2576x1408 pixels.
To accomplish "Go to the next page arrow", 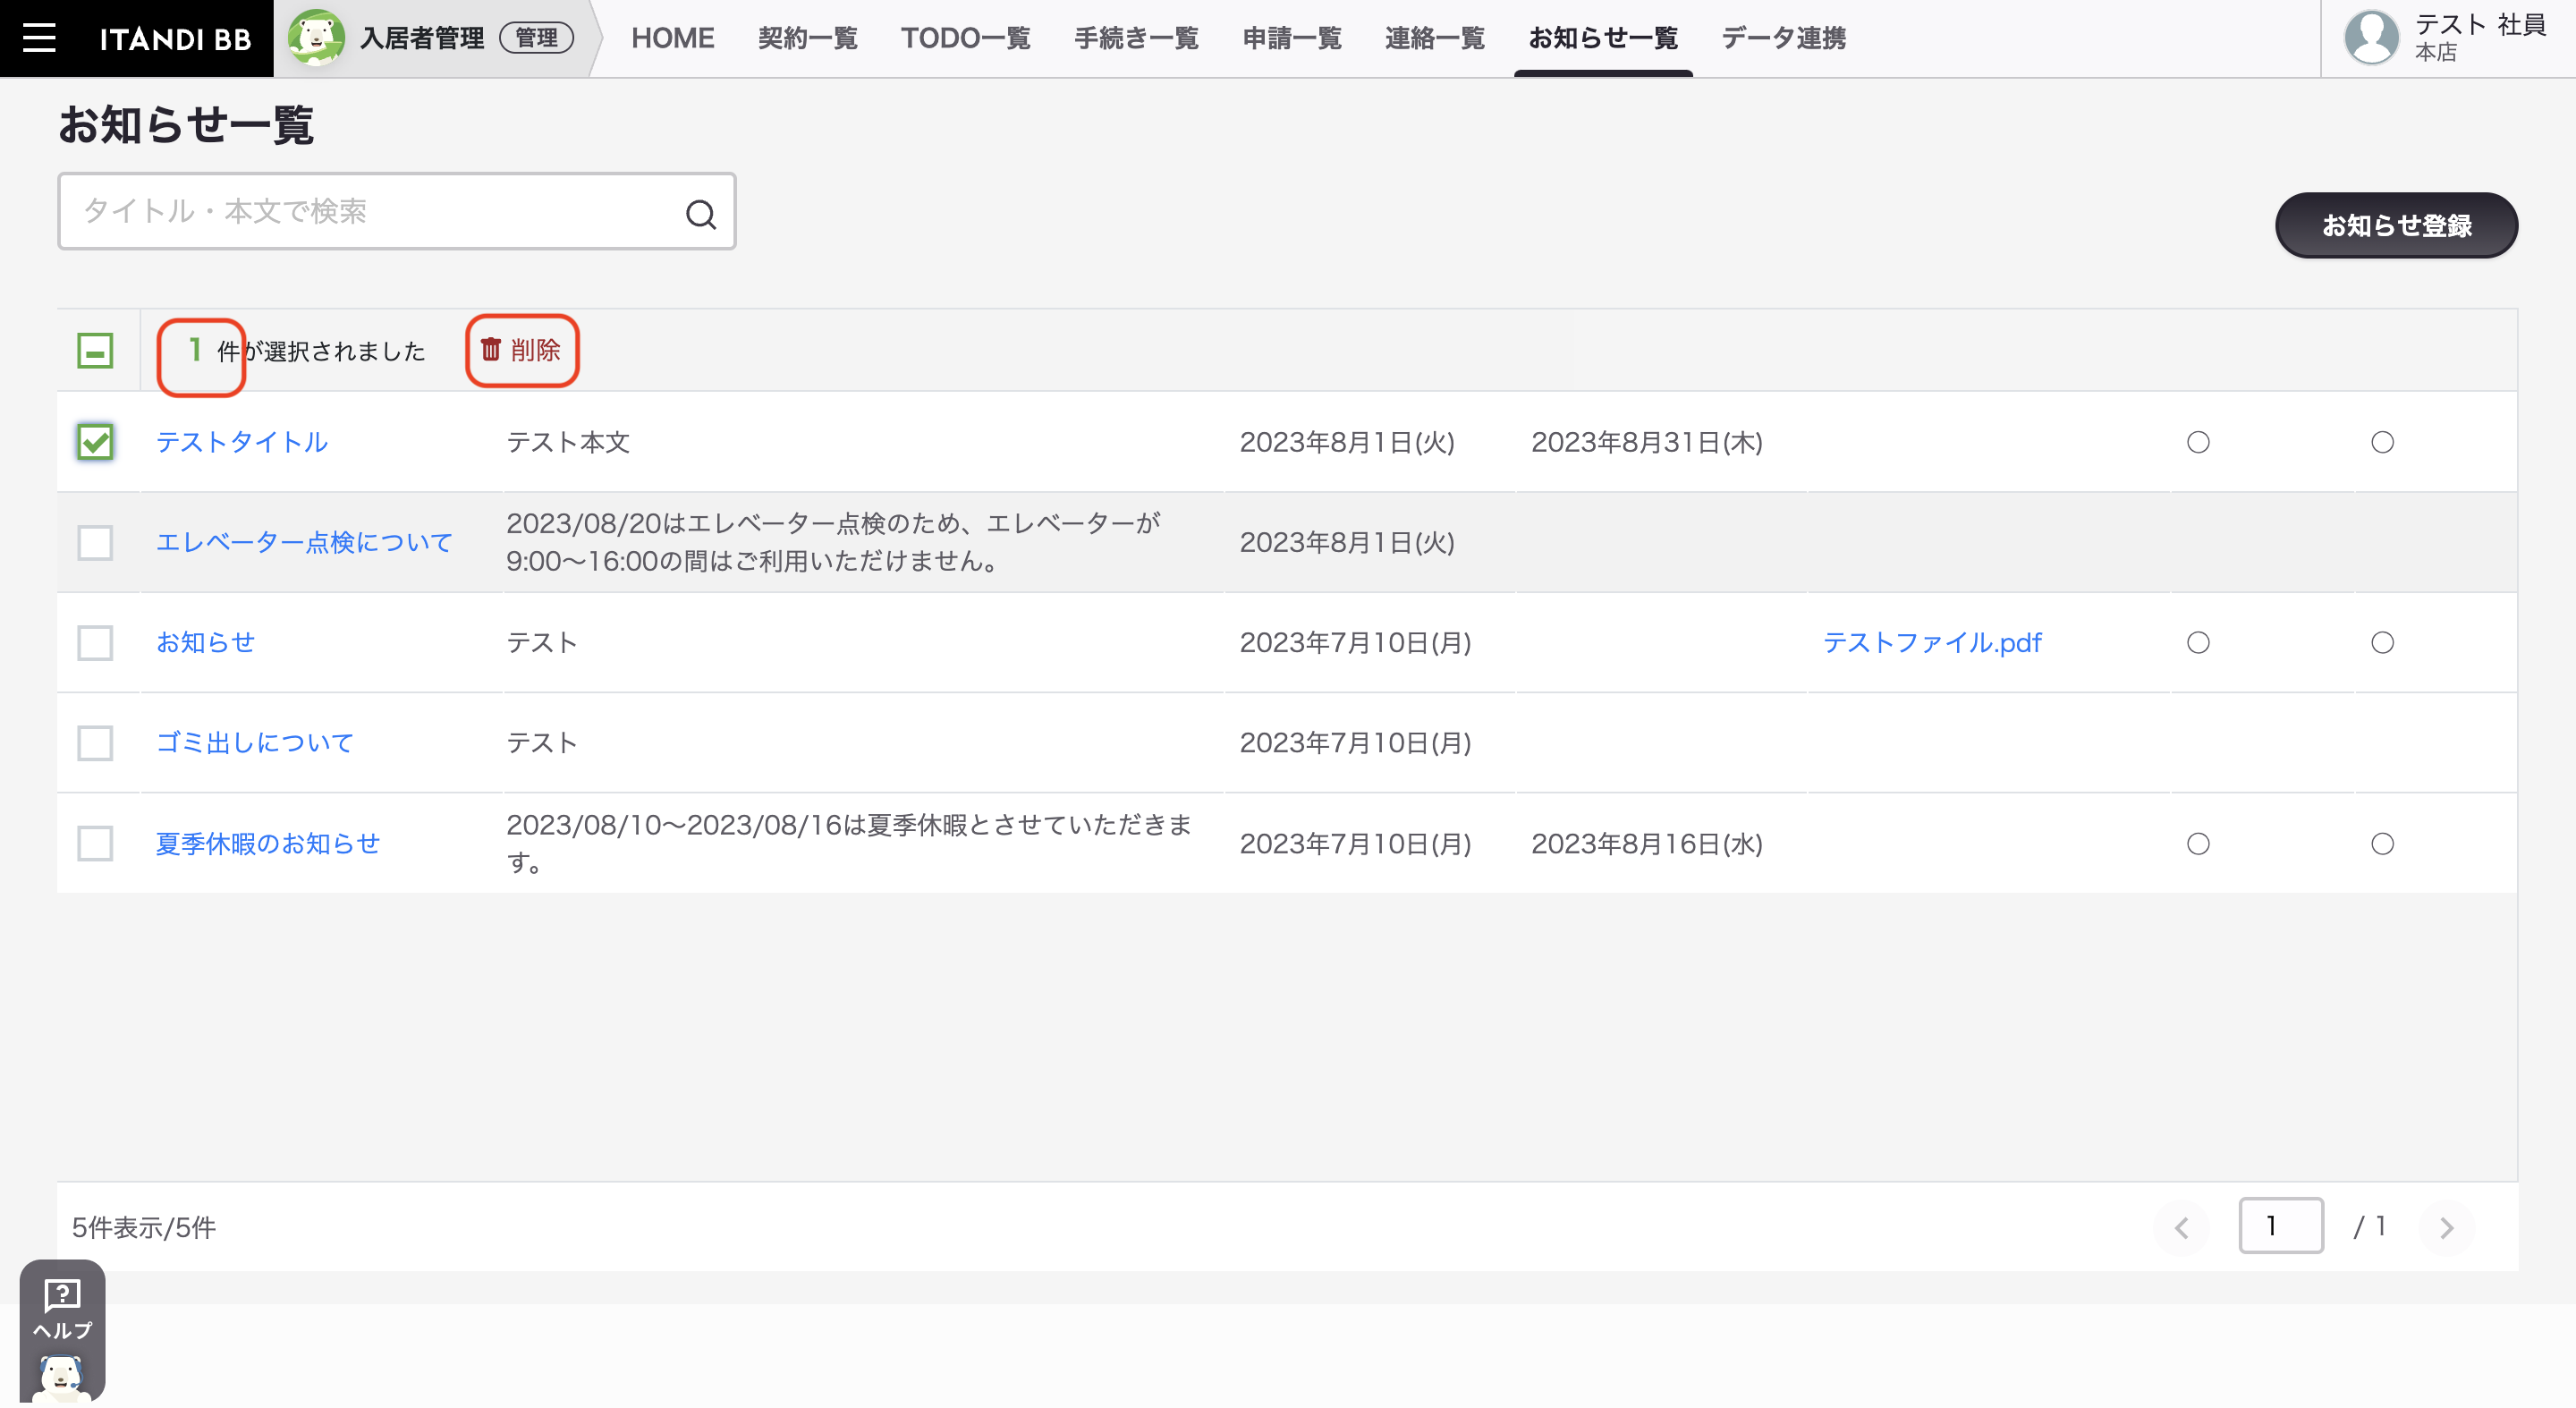I will pyautogui.click(x=2446, y=1227).
